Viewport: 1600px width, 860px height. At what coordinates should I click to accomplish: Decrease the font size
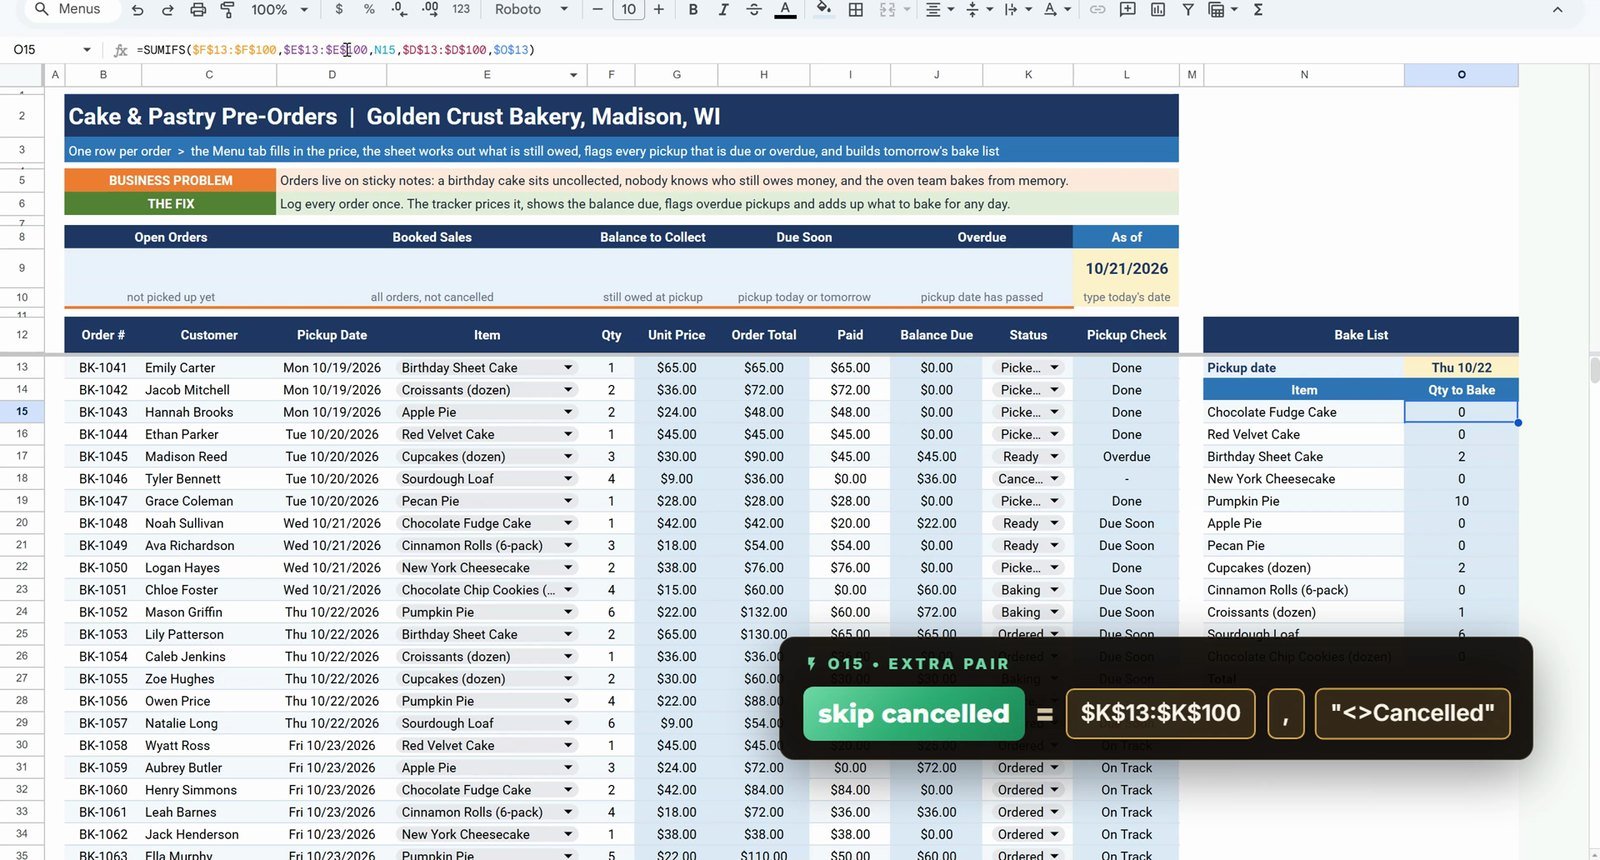pos(598,10)
